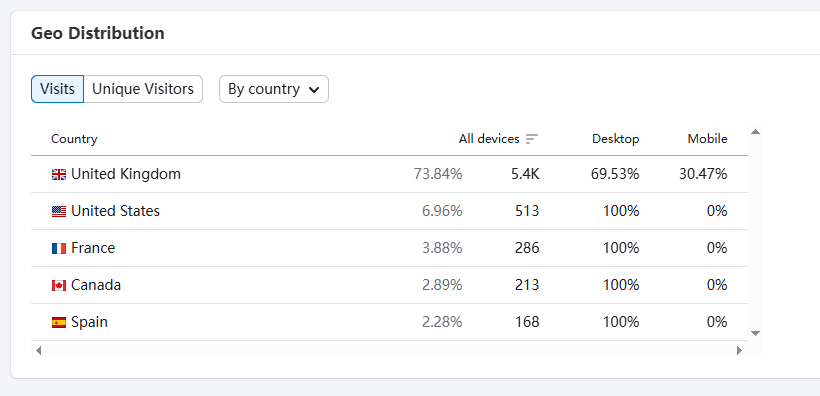This screenshot has width=820, height=396.
Task: Click the Country column header
Action: click(74, 139)
